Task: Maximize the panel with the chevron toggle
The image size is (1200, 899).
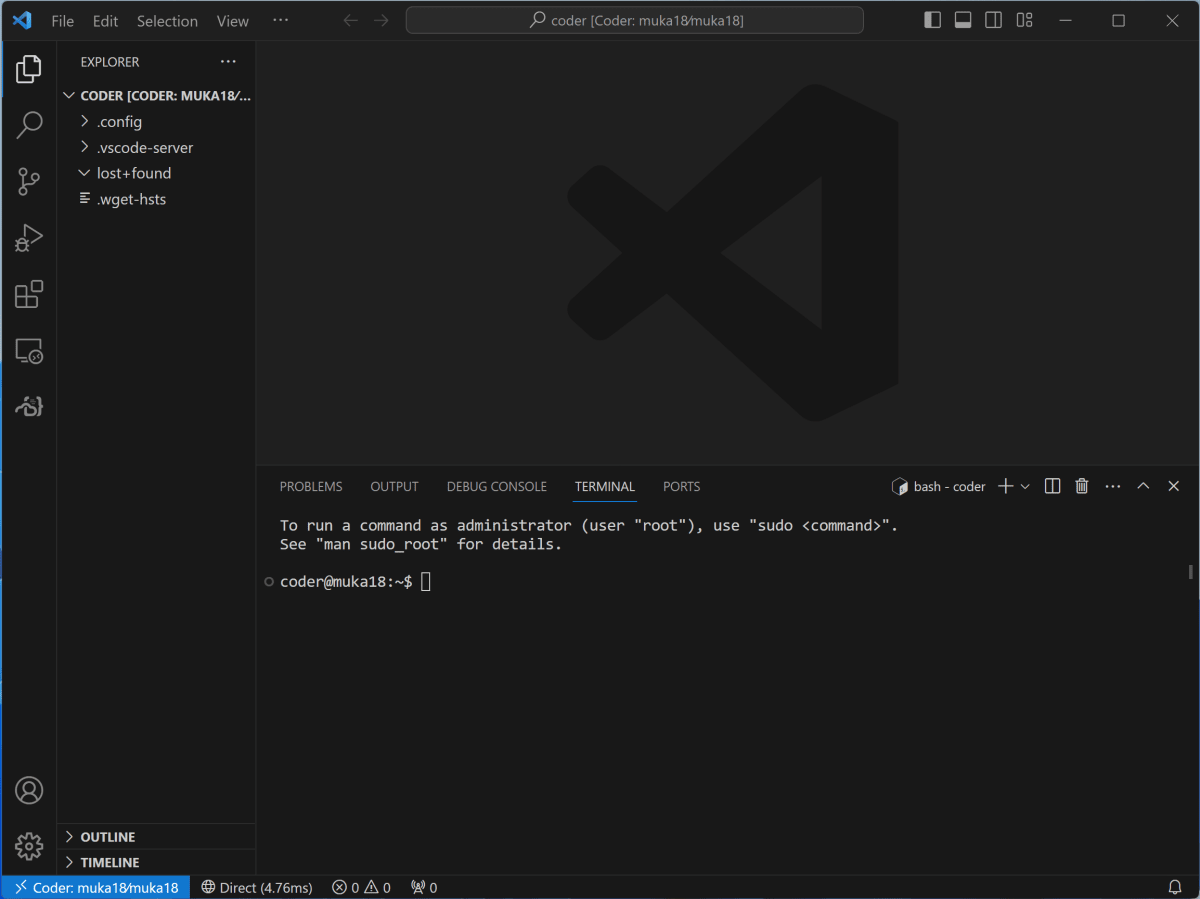Action: 1143,486
